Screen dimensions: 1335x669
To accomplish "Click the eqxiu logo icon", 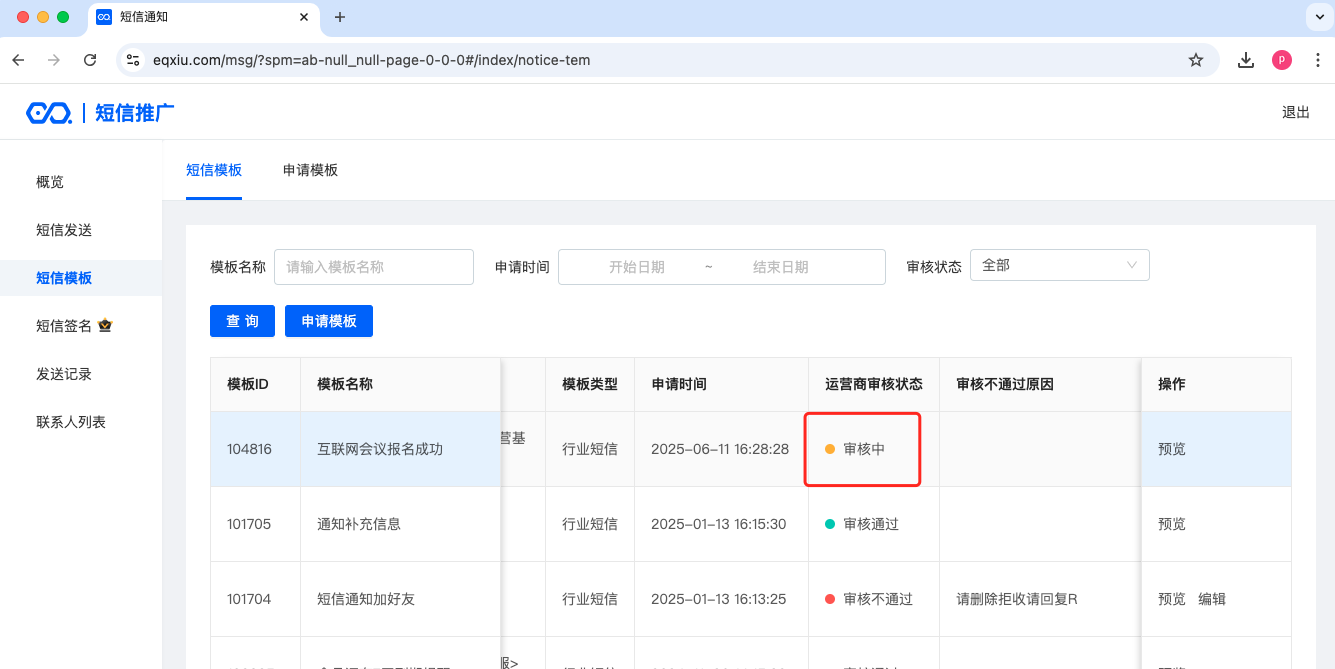I will [x=49, y=113].
